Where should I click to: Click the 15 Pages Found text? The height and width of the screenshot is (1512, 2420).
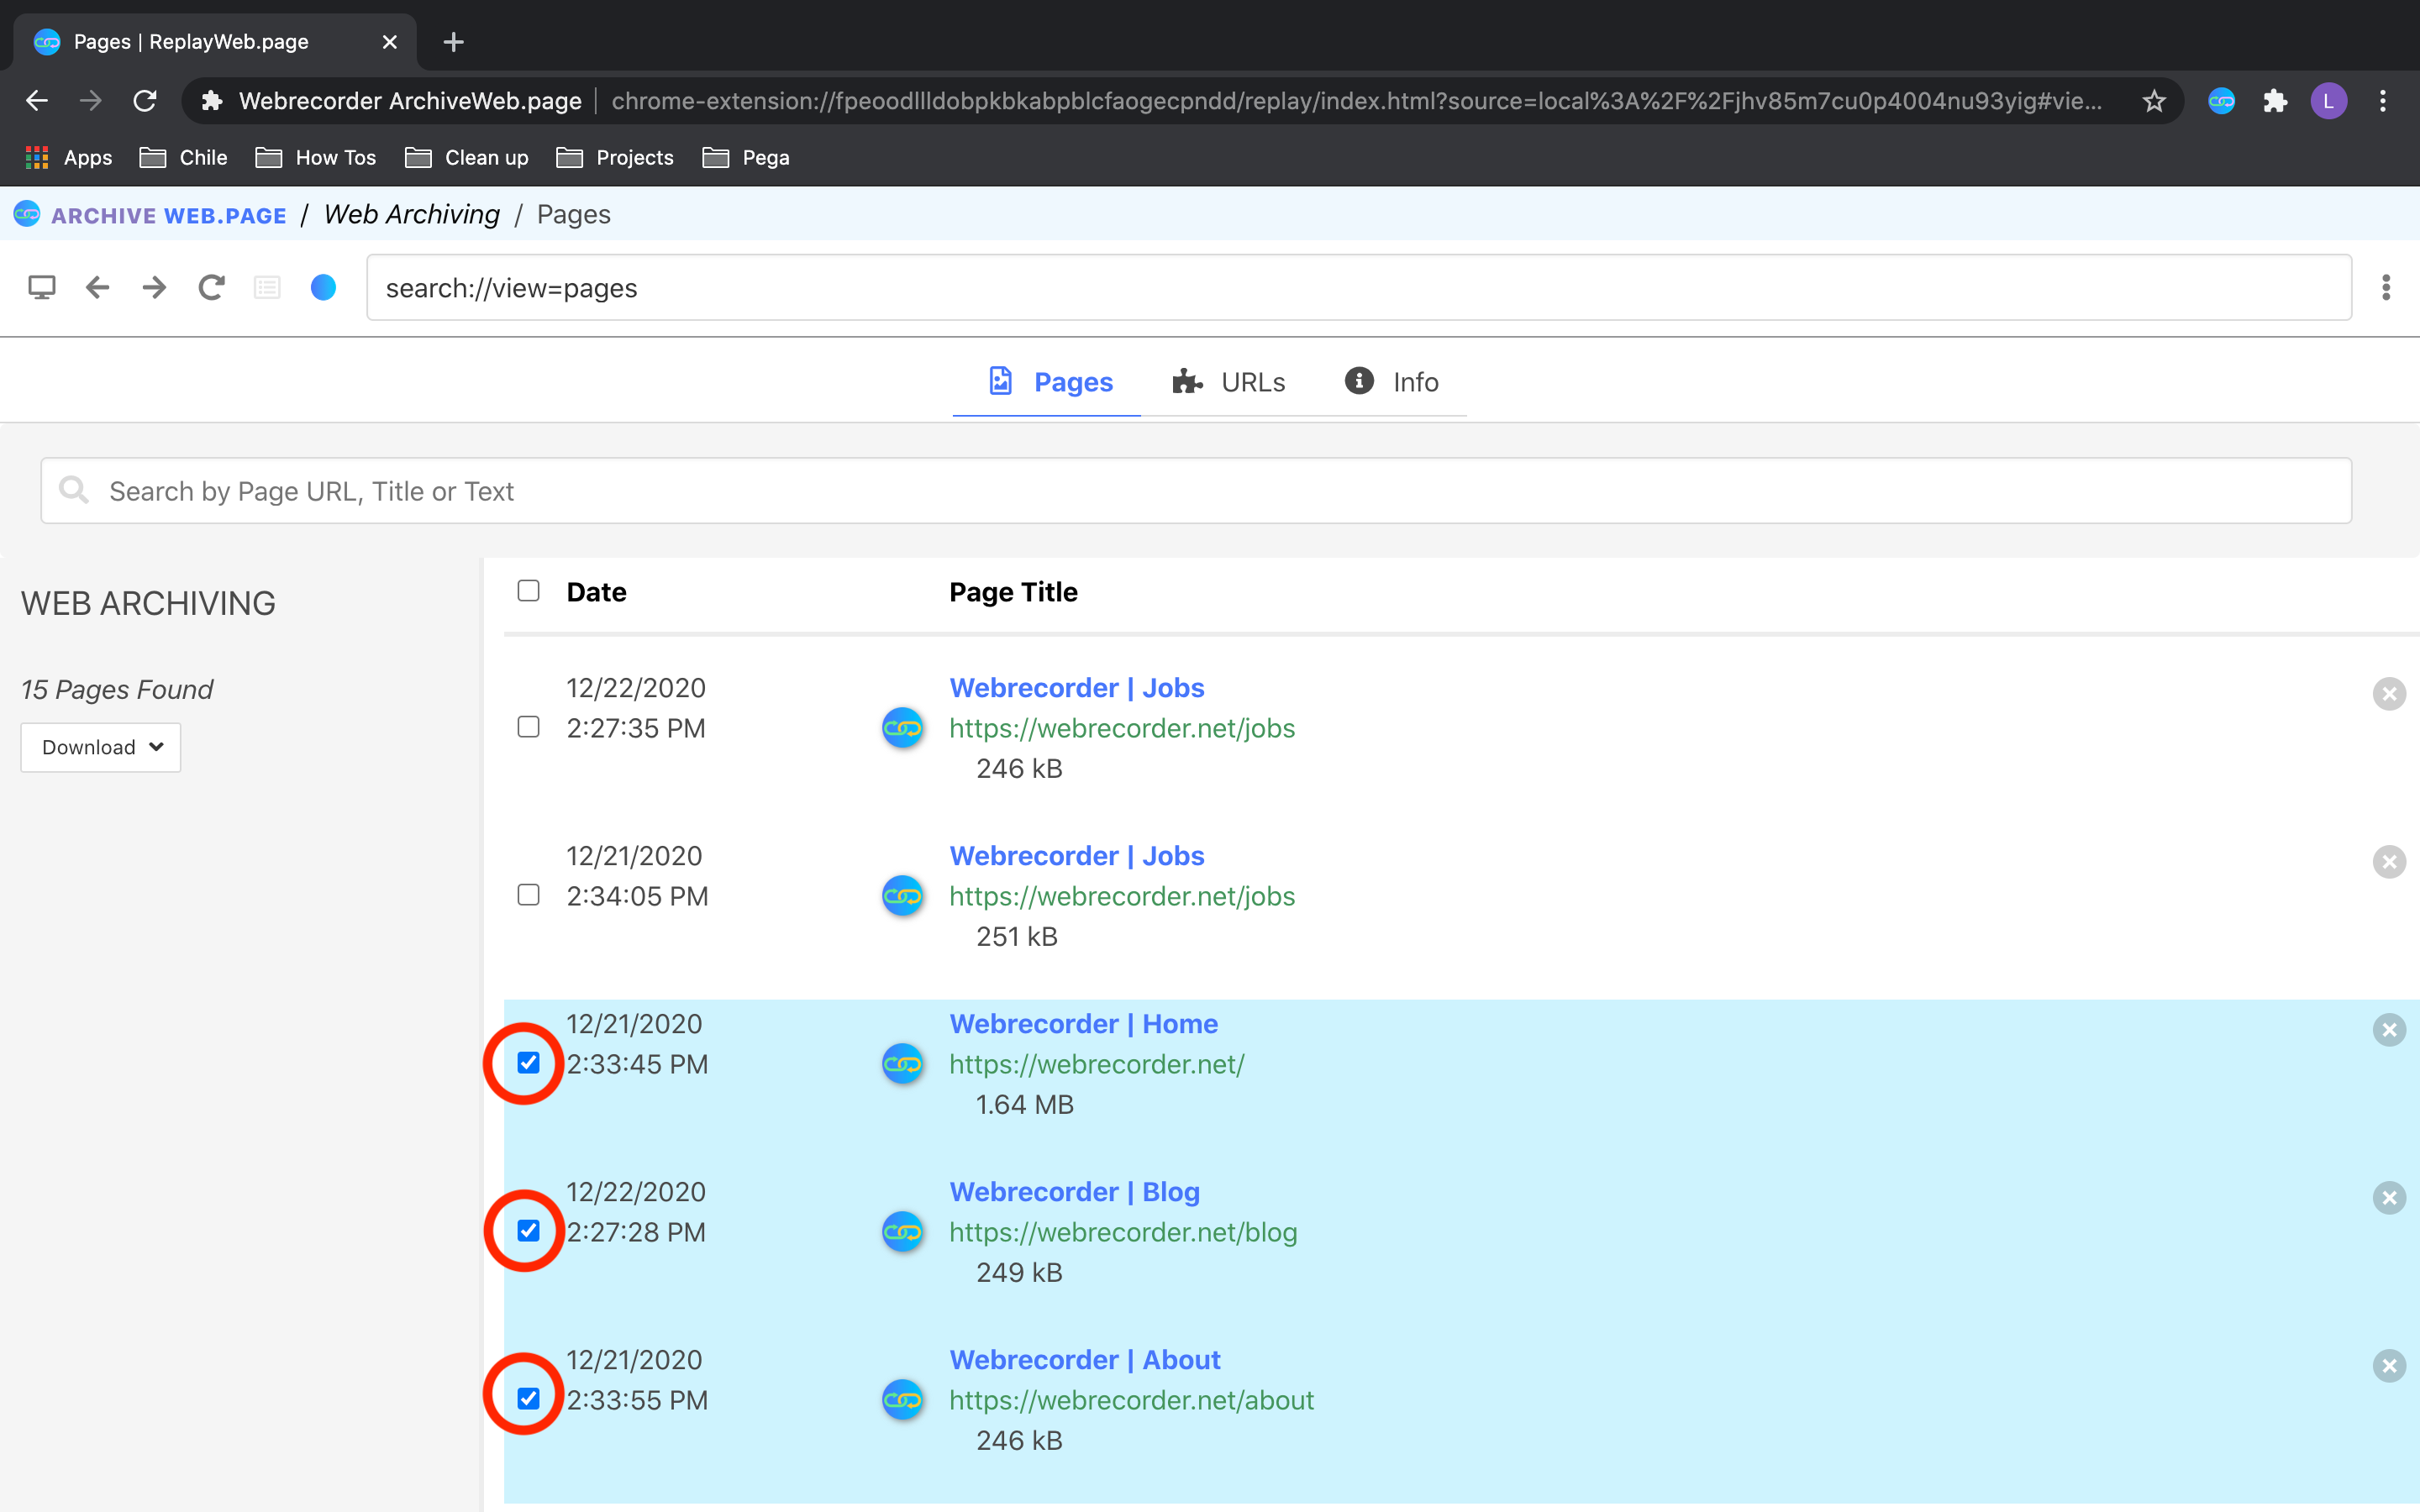coord(117,690)
